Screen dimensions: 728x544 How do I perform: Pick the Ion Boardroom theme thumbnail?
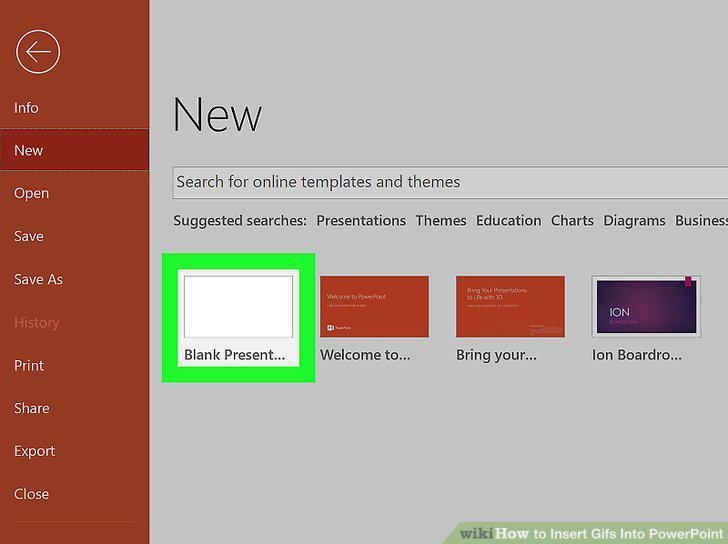tap(646, 306)
